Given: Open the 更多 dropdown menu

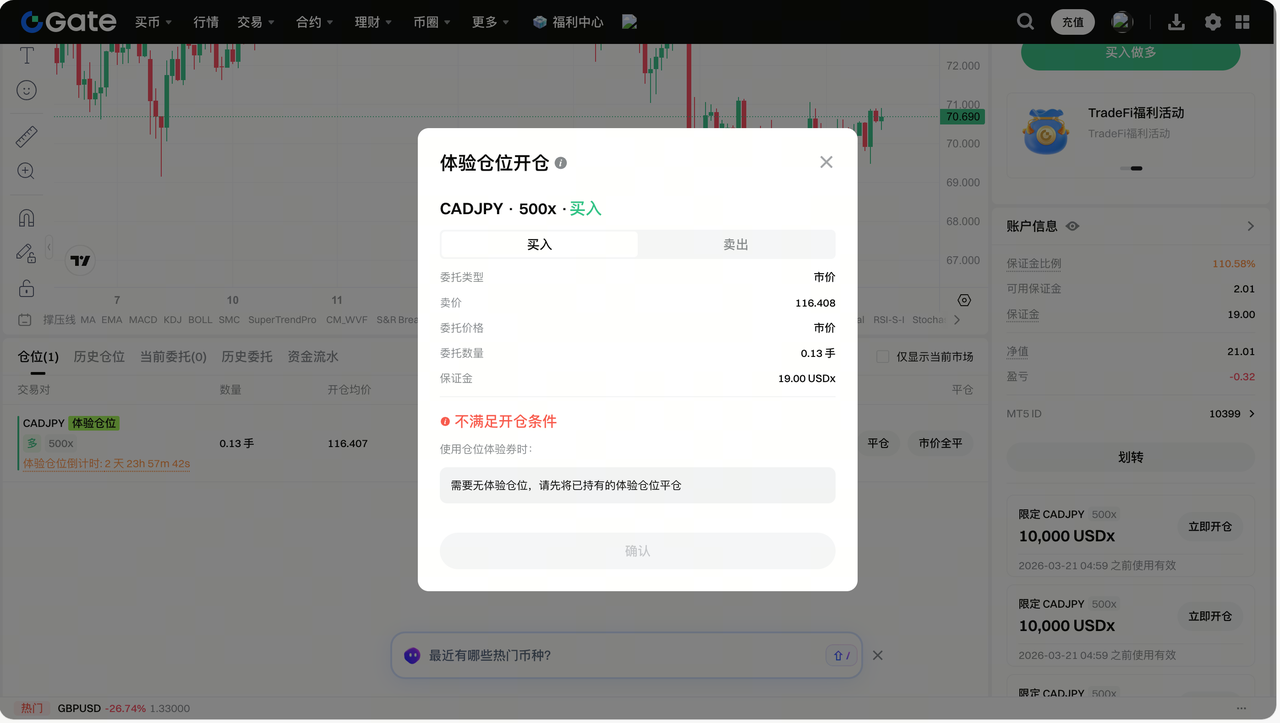Looking at the screenshot, I should click(490, 22).
